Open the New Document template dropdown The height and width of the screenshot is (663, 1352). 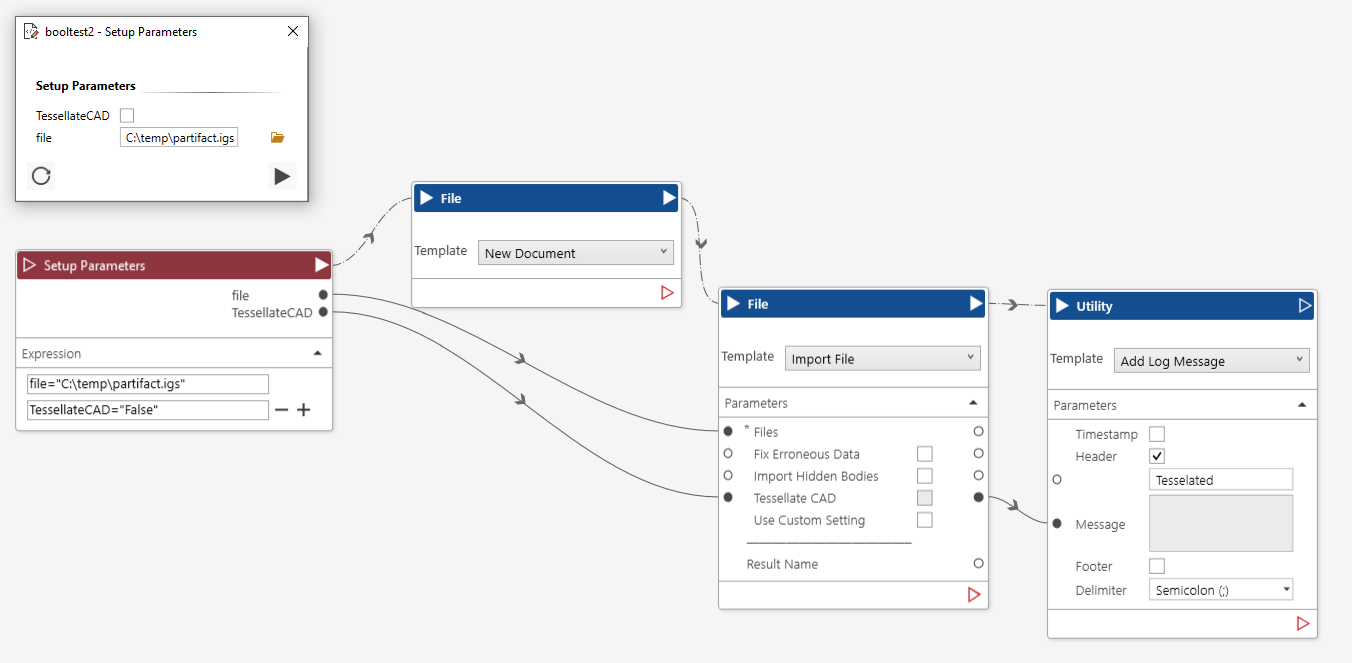coord(576,253)
